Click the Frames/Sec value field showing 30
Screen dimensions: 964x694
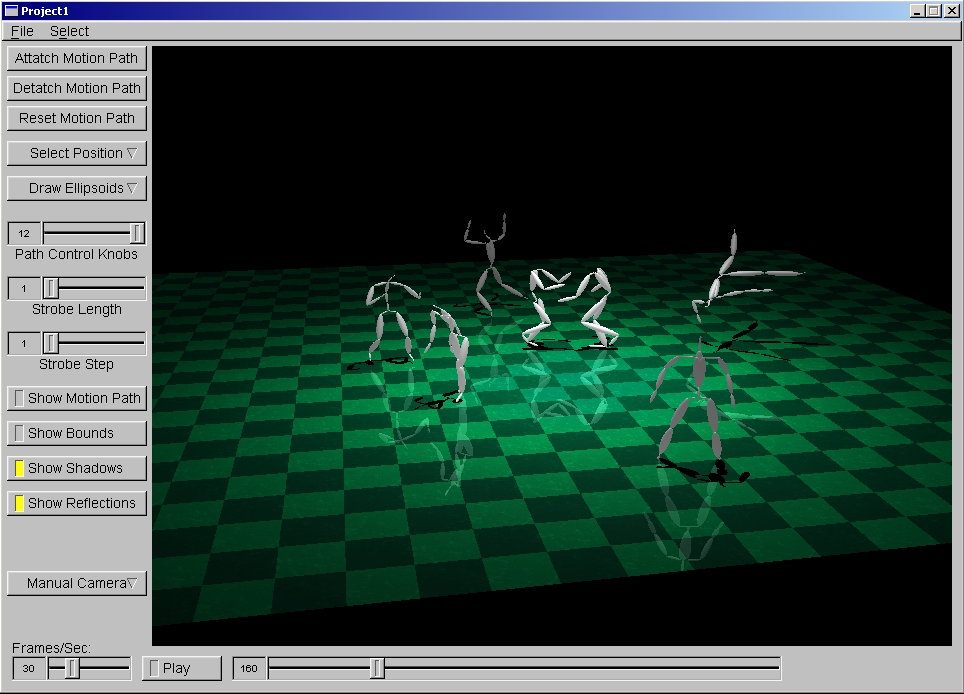[28, 668]
